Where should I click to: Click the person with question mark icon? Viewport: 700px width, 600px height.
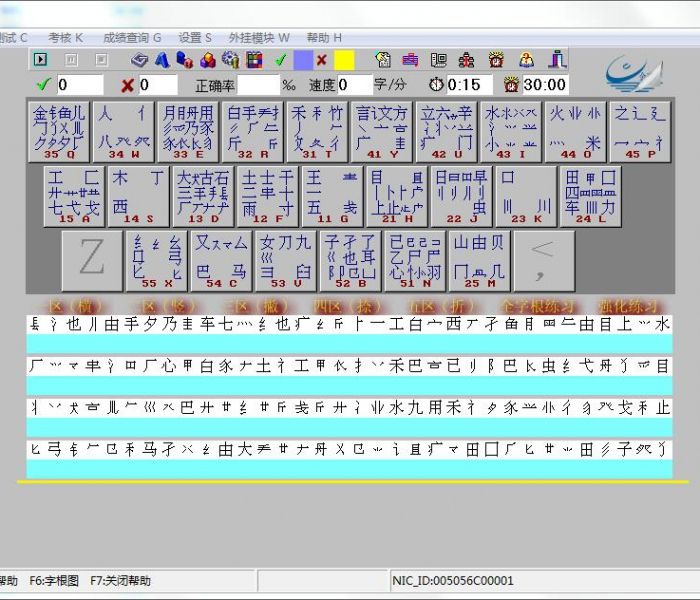527,60
